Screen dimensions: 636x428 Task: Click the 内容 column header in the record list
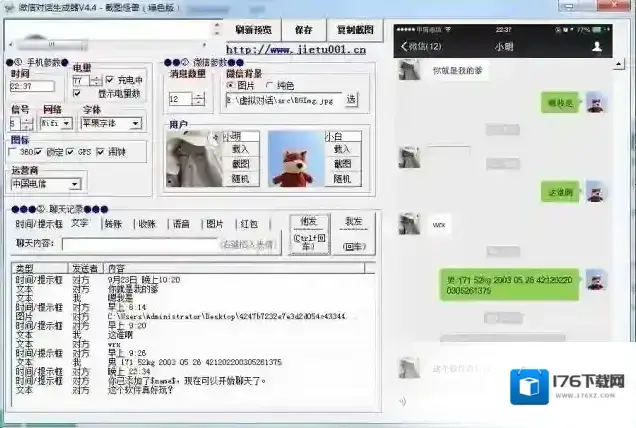tap(234, 268)
